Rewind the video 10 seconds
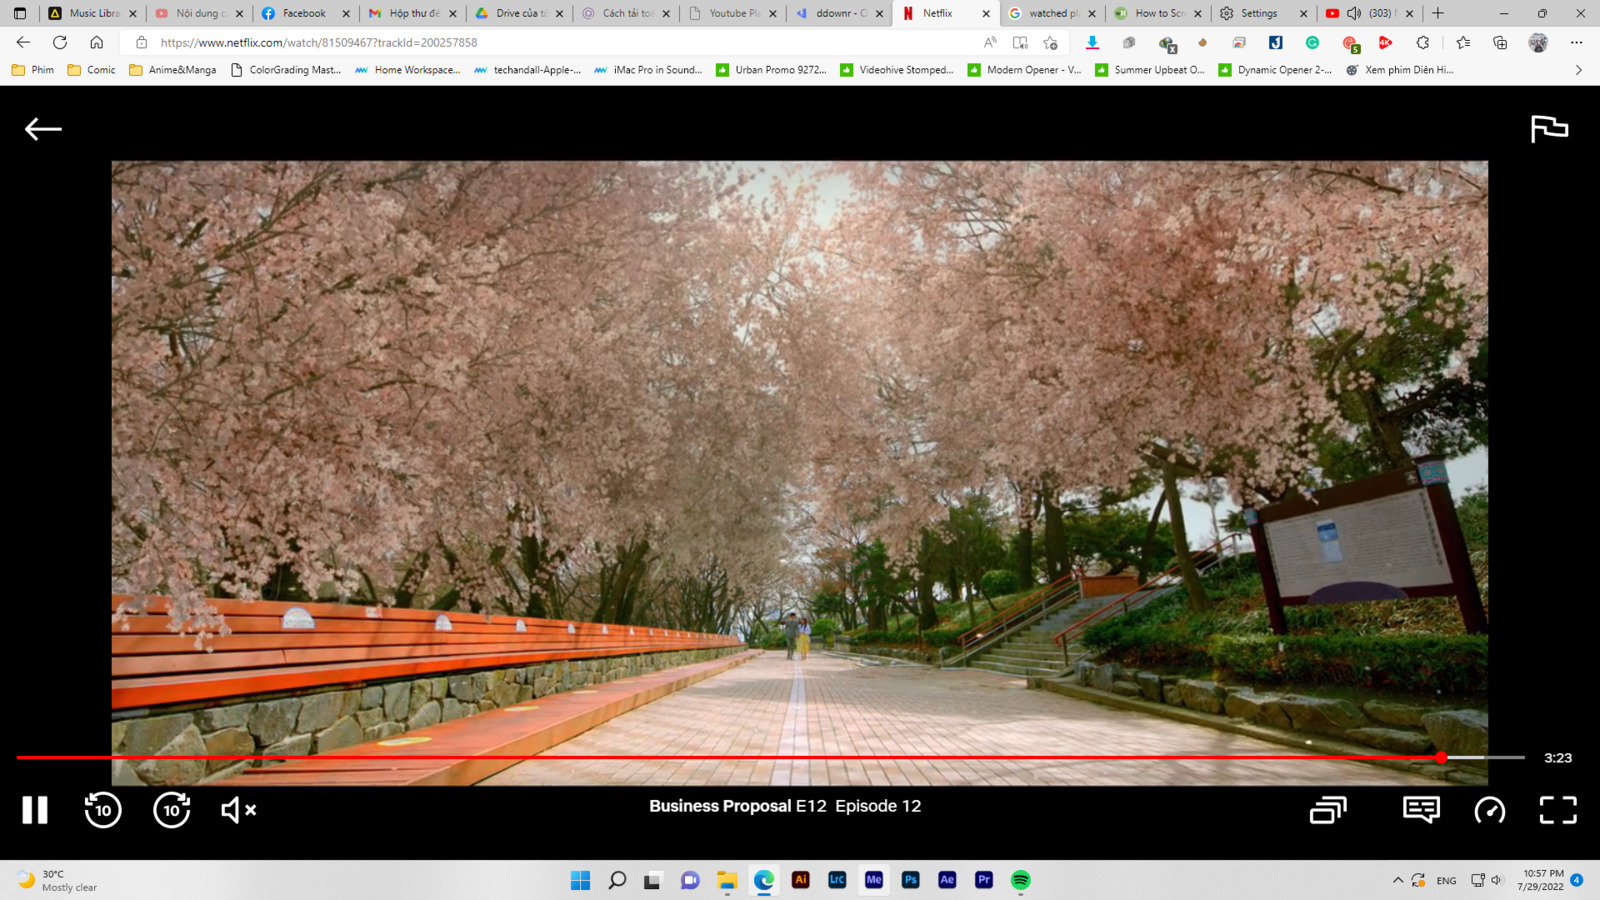 click(103, 810)
